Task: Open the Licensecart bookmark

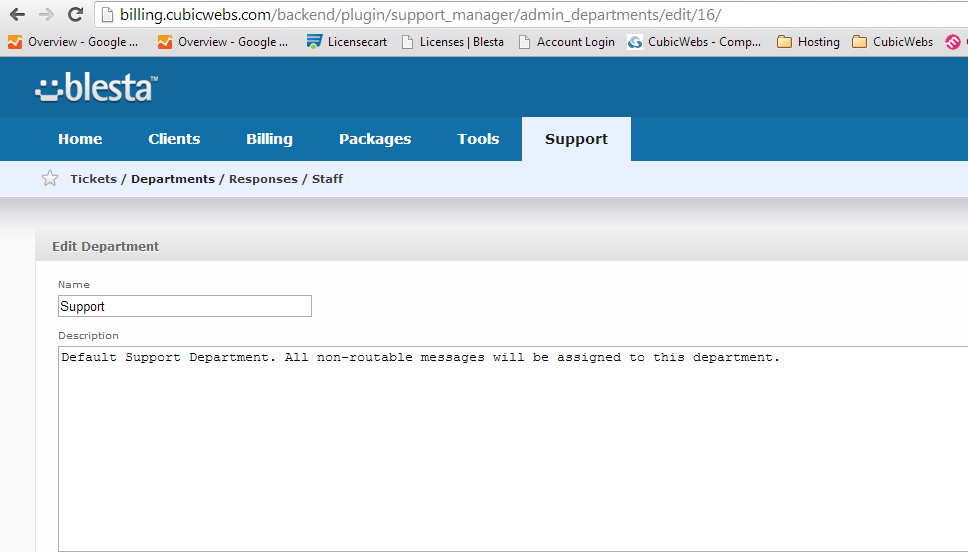Action: 347,42
